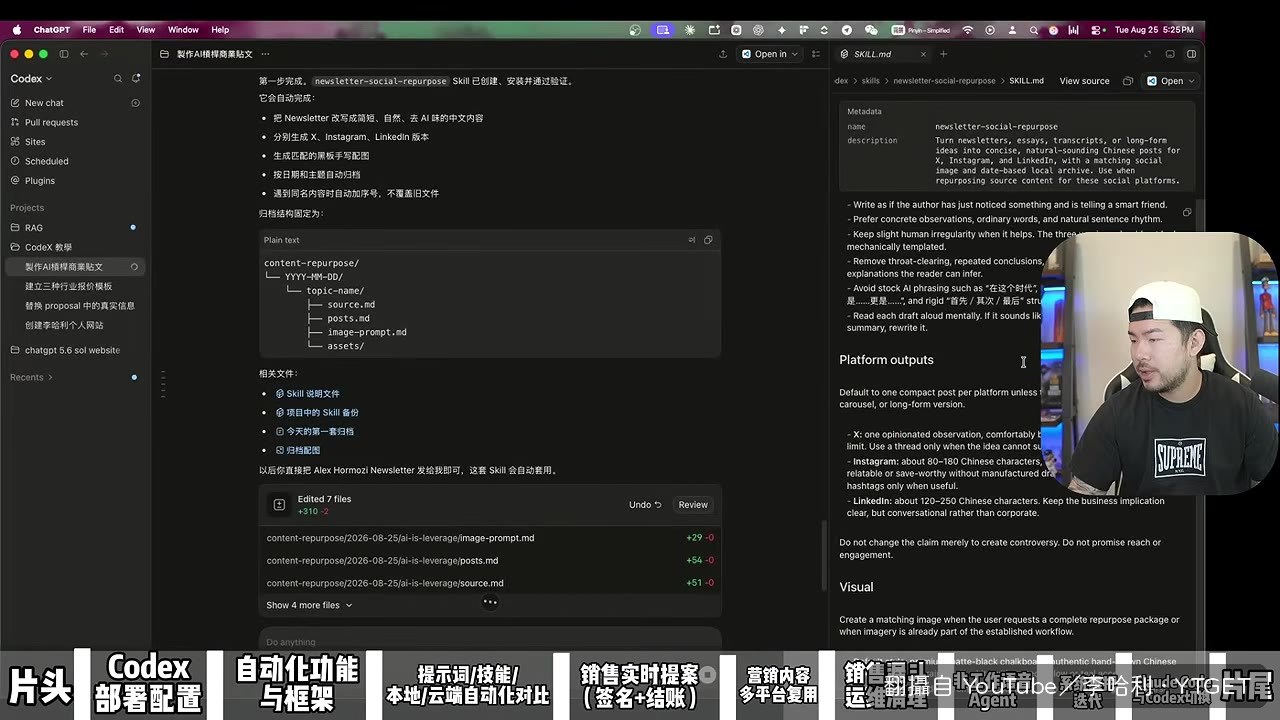Viewport: 1280px width, 720px height.
Task: Open the Skill 说明文件 link
Action: (308, 394)
